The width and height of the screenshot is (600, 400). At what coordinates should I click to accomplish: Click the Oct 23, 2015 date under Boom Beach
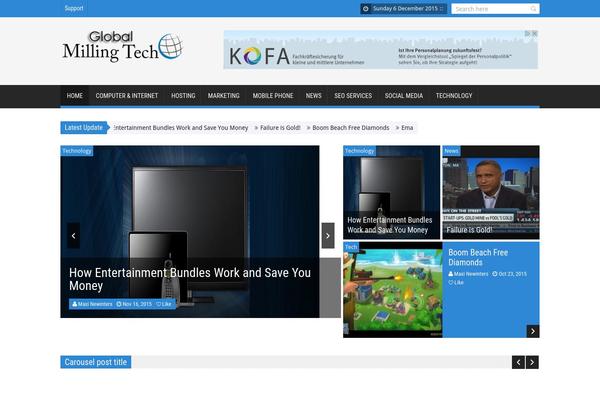pos(509,274)
